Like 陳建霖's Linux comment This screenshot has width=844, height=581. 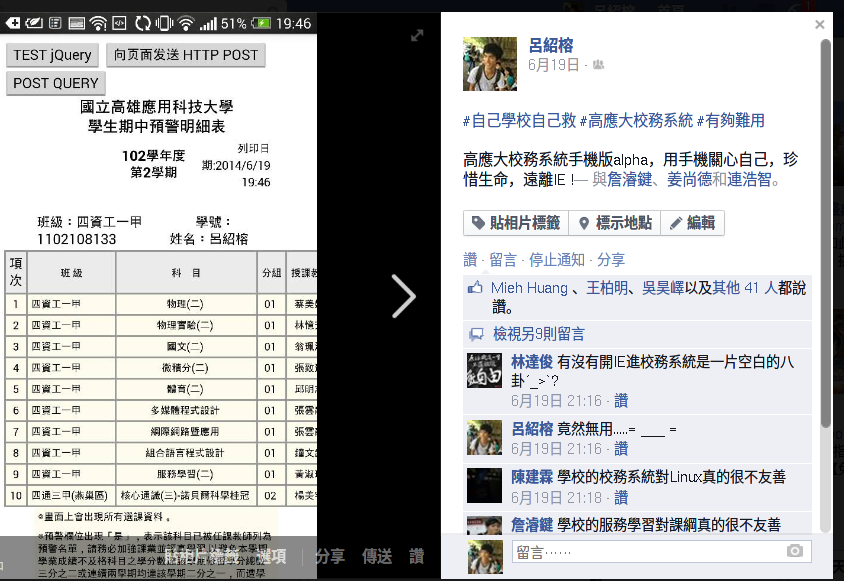[621, 498]
